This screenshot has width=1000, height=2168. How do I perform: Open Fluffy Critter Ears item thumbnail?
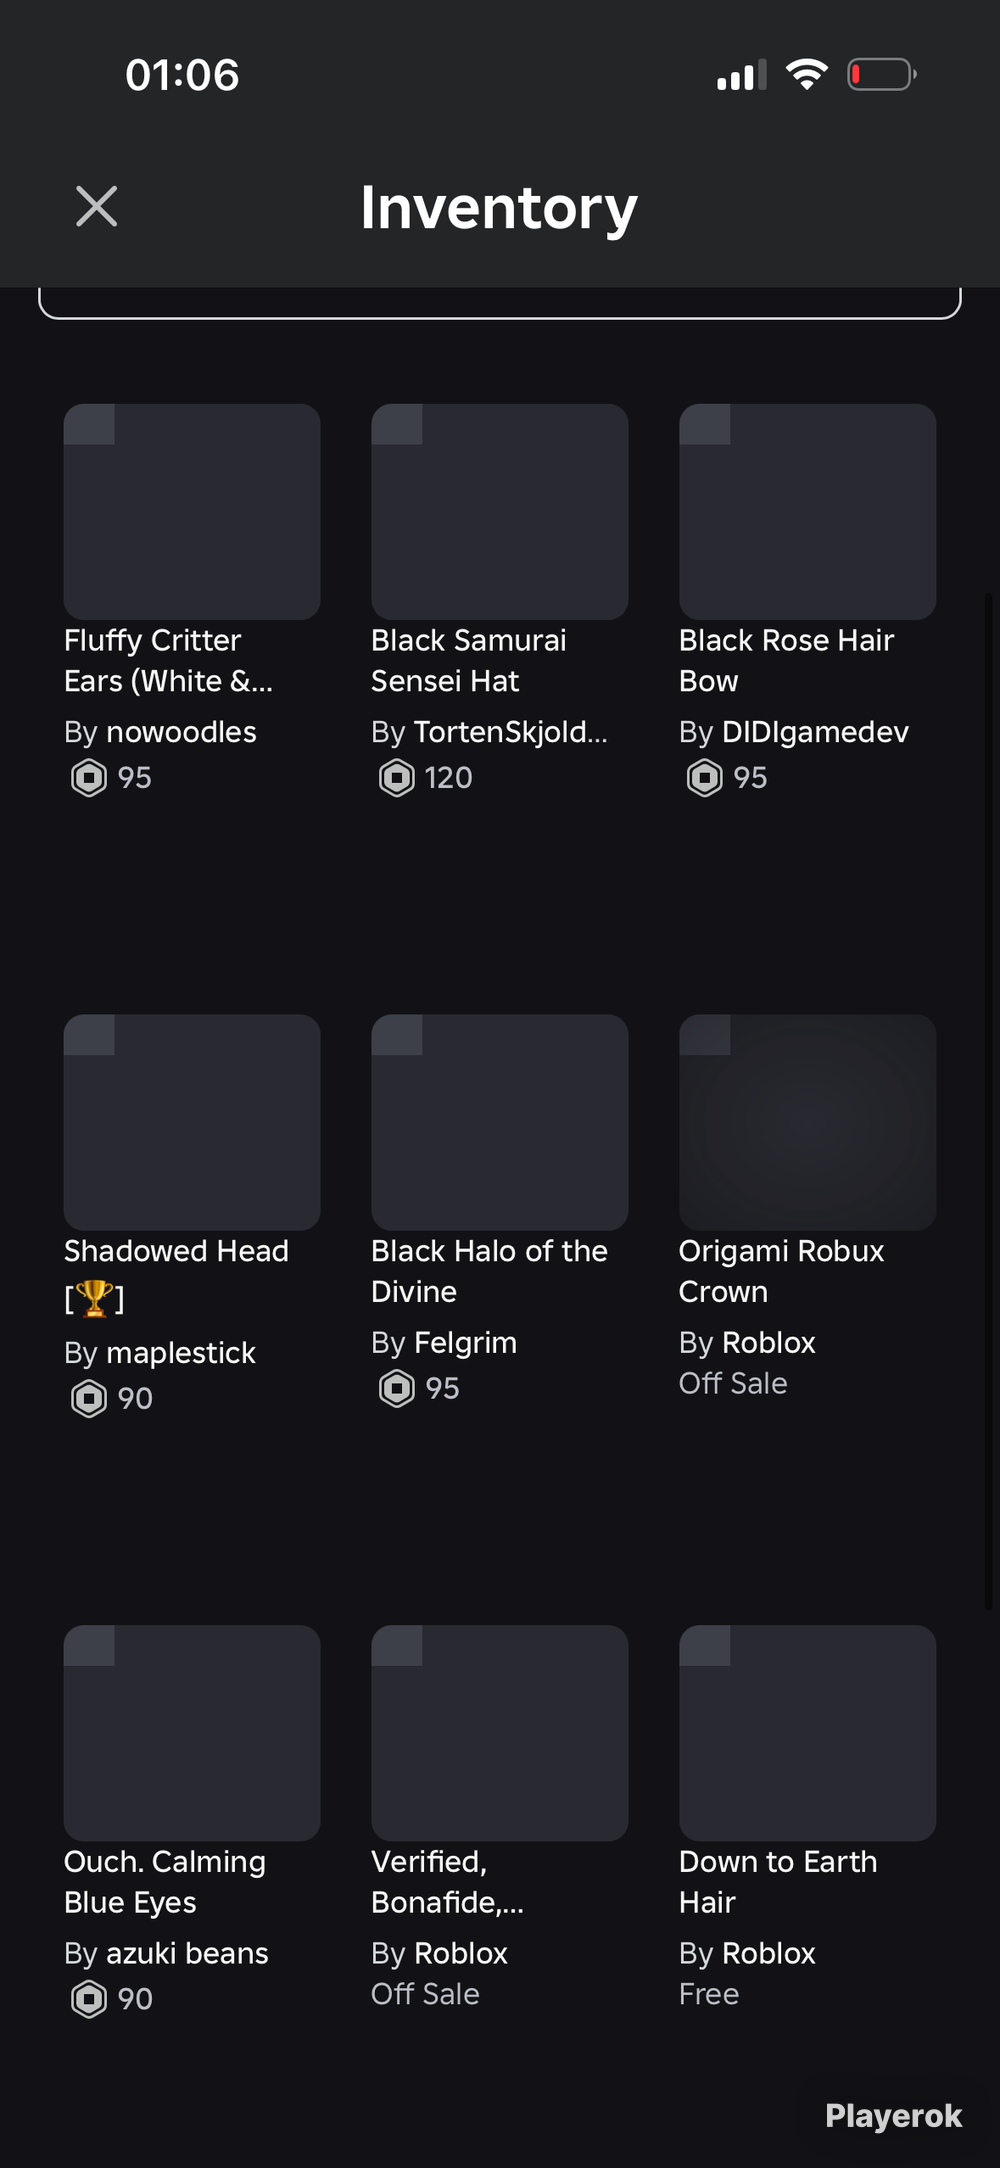(192, 511)
